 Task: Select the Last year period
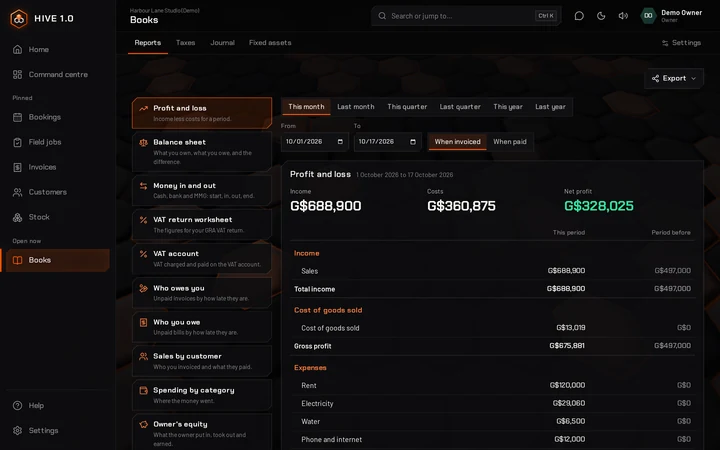pos(550,107)
